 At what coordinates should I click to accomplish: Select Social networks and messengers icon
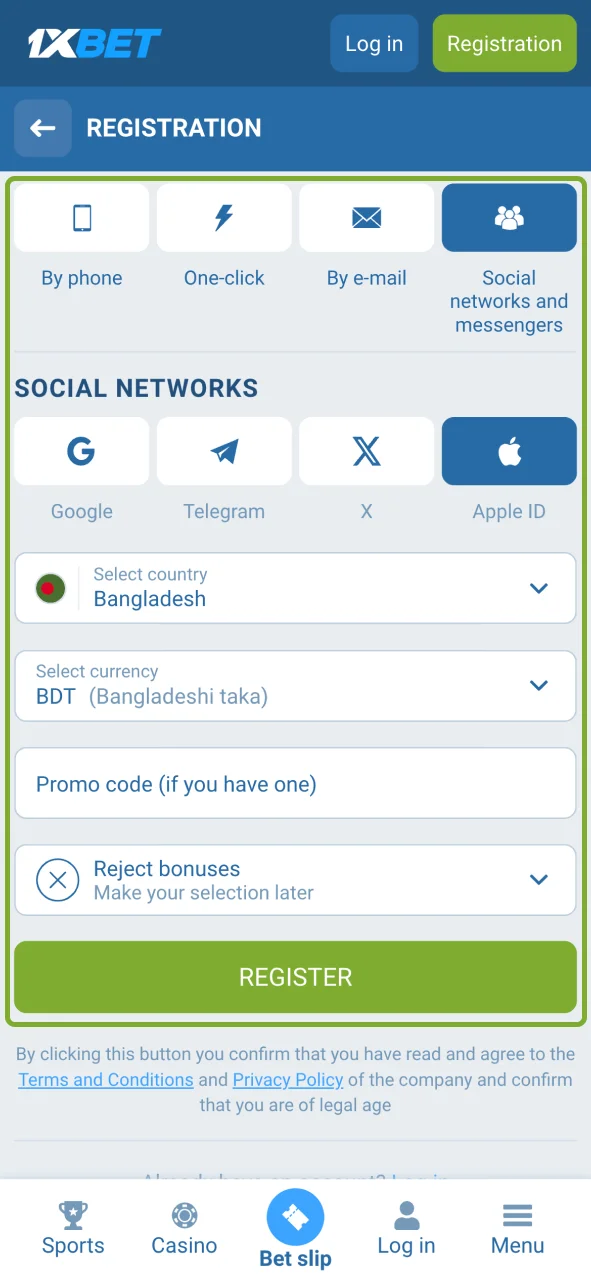(509, 217)
